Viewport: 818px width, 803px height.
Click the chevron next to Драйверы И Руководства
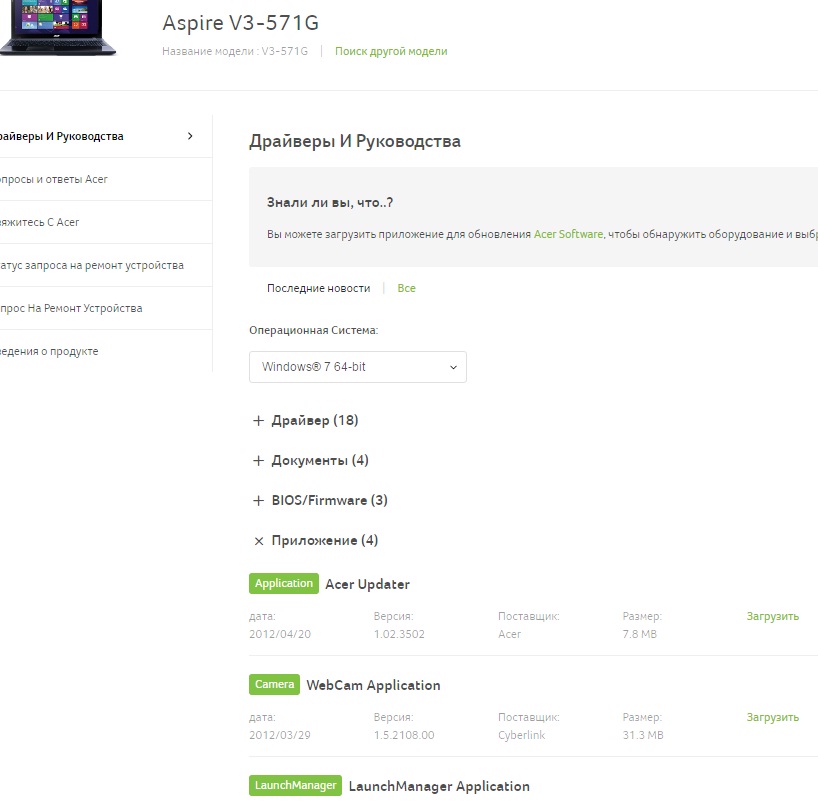pos(190,136)
